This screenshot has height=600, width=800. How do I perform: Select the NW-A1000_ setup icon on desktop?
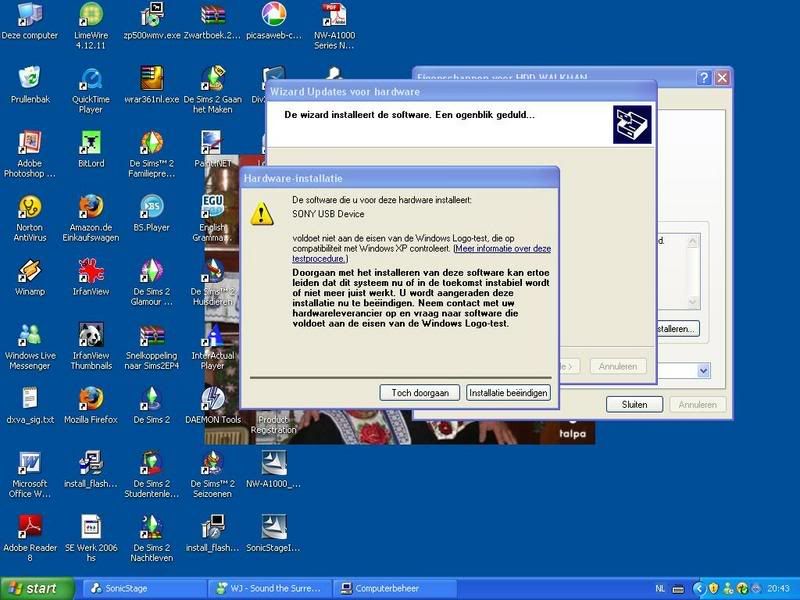click(x=273, y=469)
